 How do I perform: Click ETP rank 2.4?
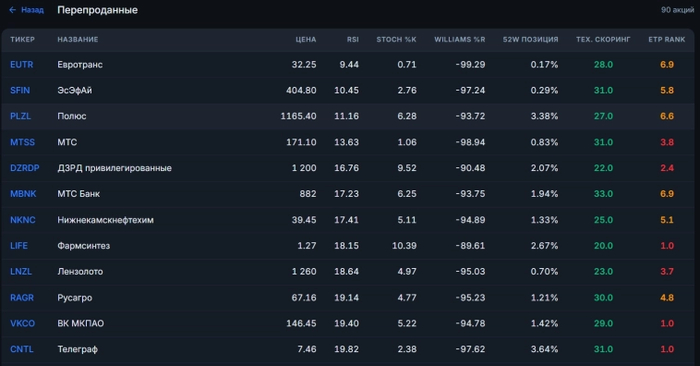[667, 168]
